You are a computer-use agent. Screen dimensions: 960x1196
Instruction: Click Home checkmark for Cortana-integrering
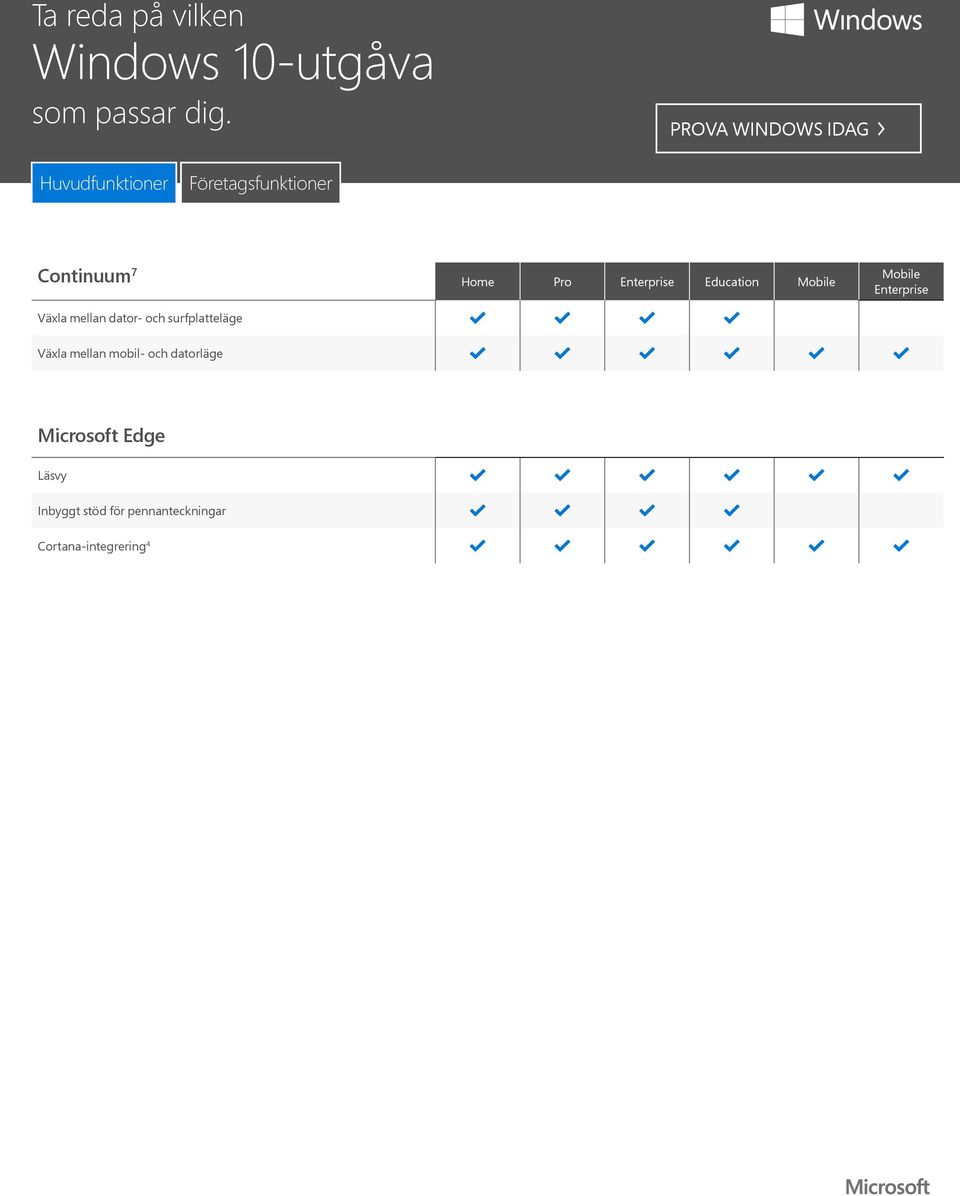(477, 545)
